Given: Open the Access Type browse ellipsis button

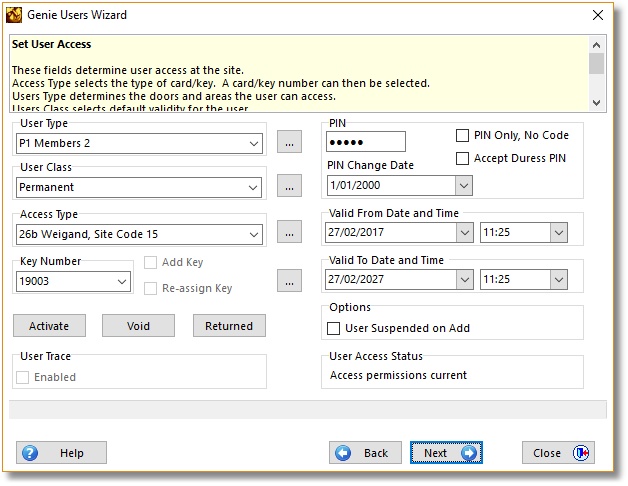Looking at the screenshot, I should pos(289,233).
